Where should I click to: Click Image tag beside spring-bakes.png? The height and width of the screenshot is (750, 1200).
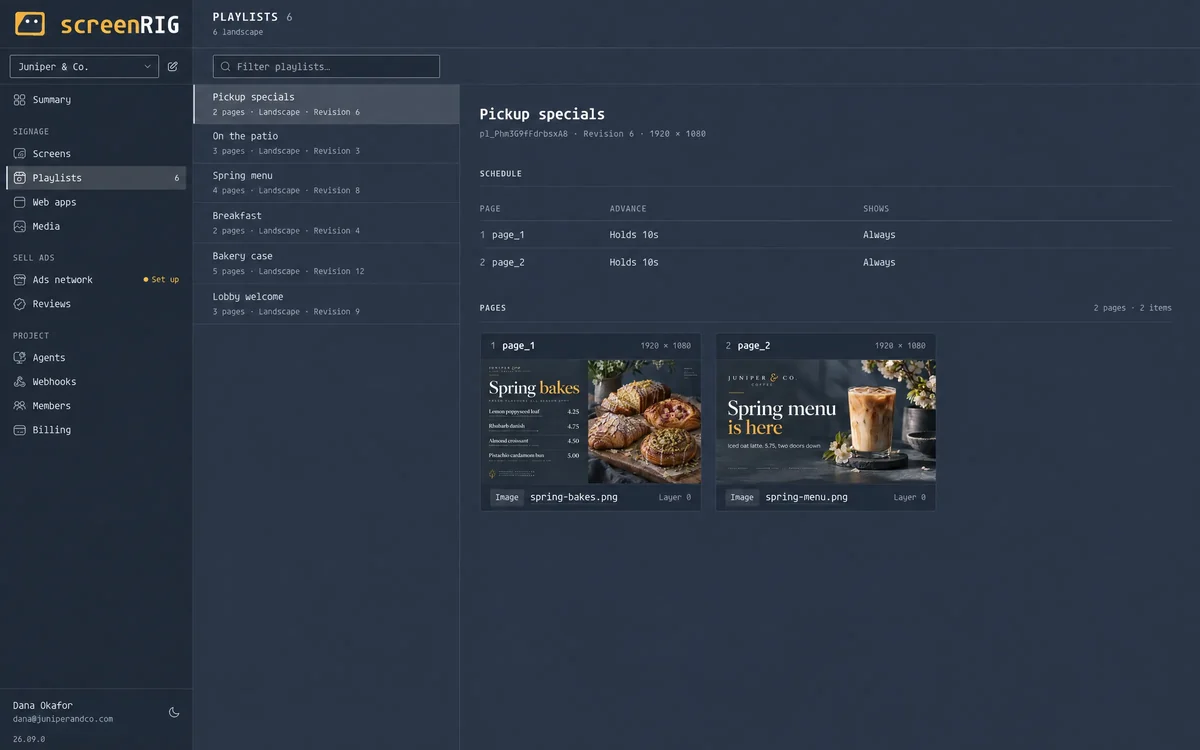pyautogui.click(x=507, y=497)
